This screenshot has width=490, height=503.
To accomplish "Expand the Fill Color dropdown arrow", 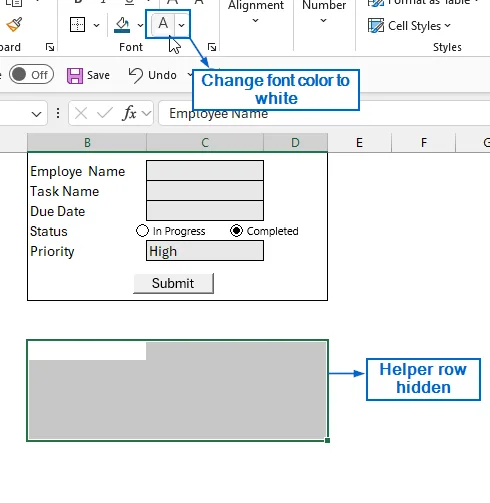I will 140,25.
